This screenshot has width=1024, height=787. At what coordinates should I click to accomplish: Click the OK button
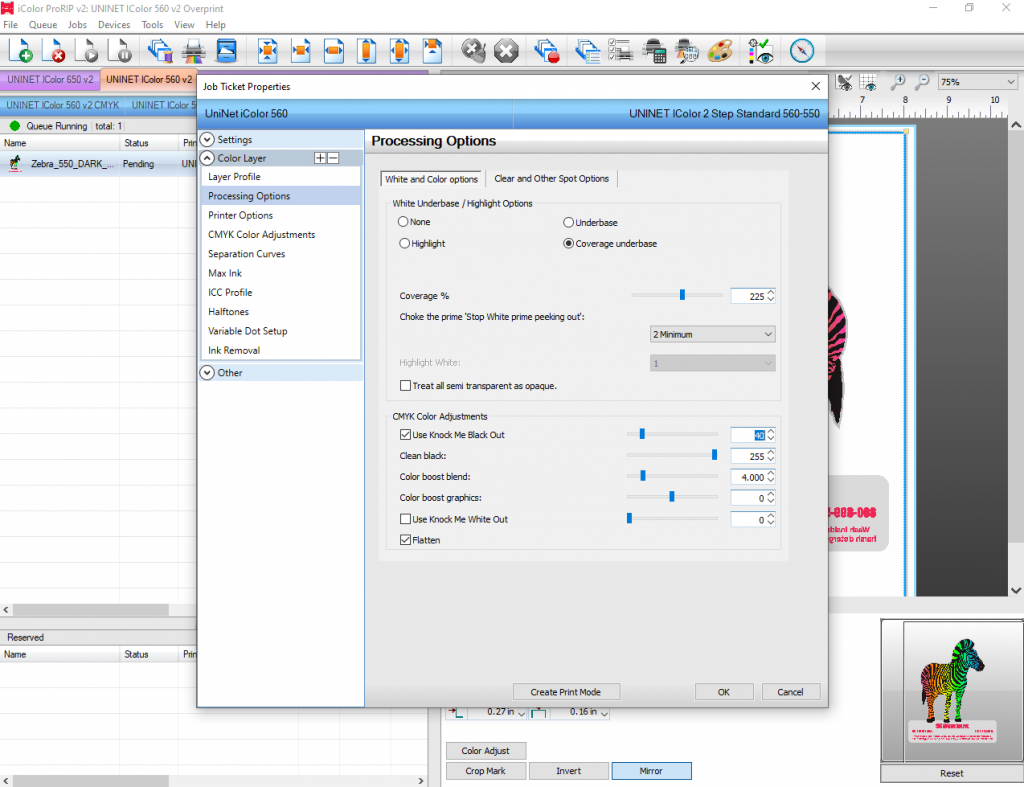[724, 692]
